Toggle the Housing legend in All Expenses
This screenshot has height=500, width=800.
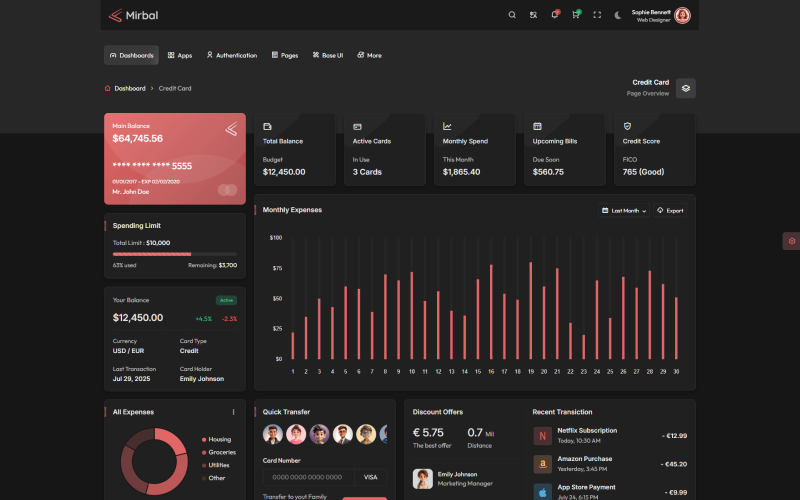[218, 439]
